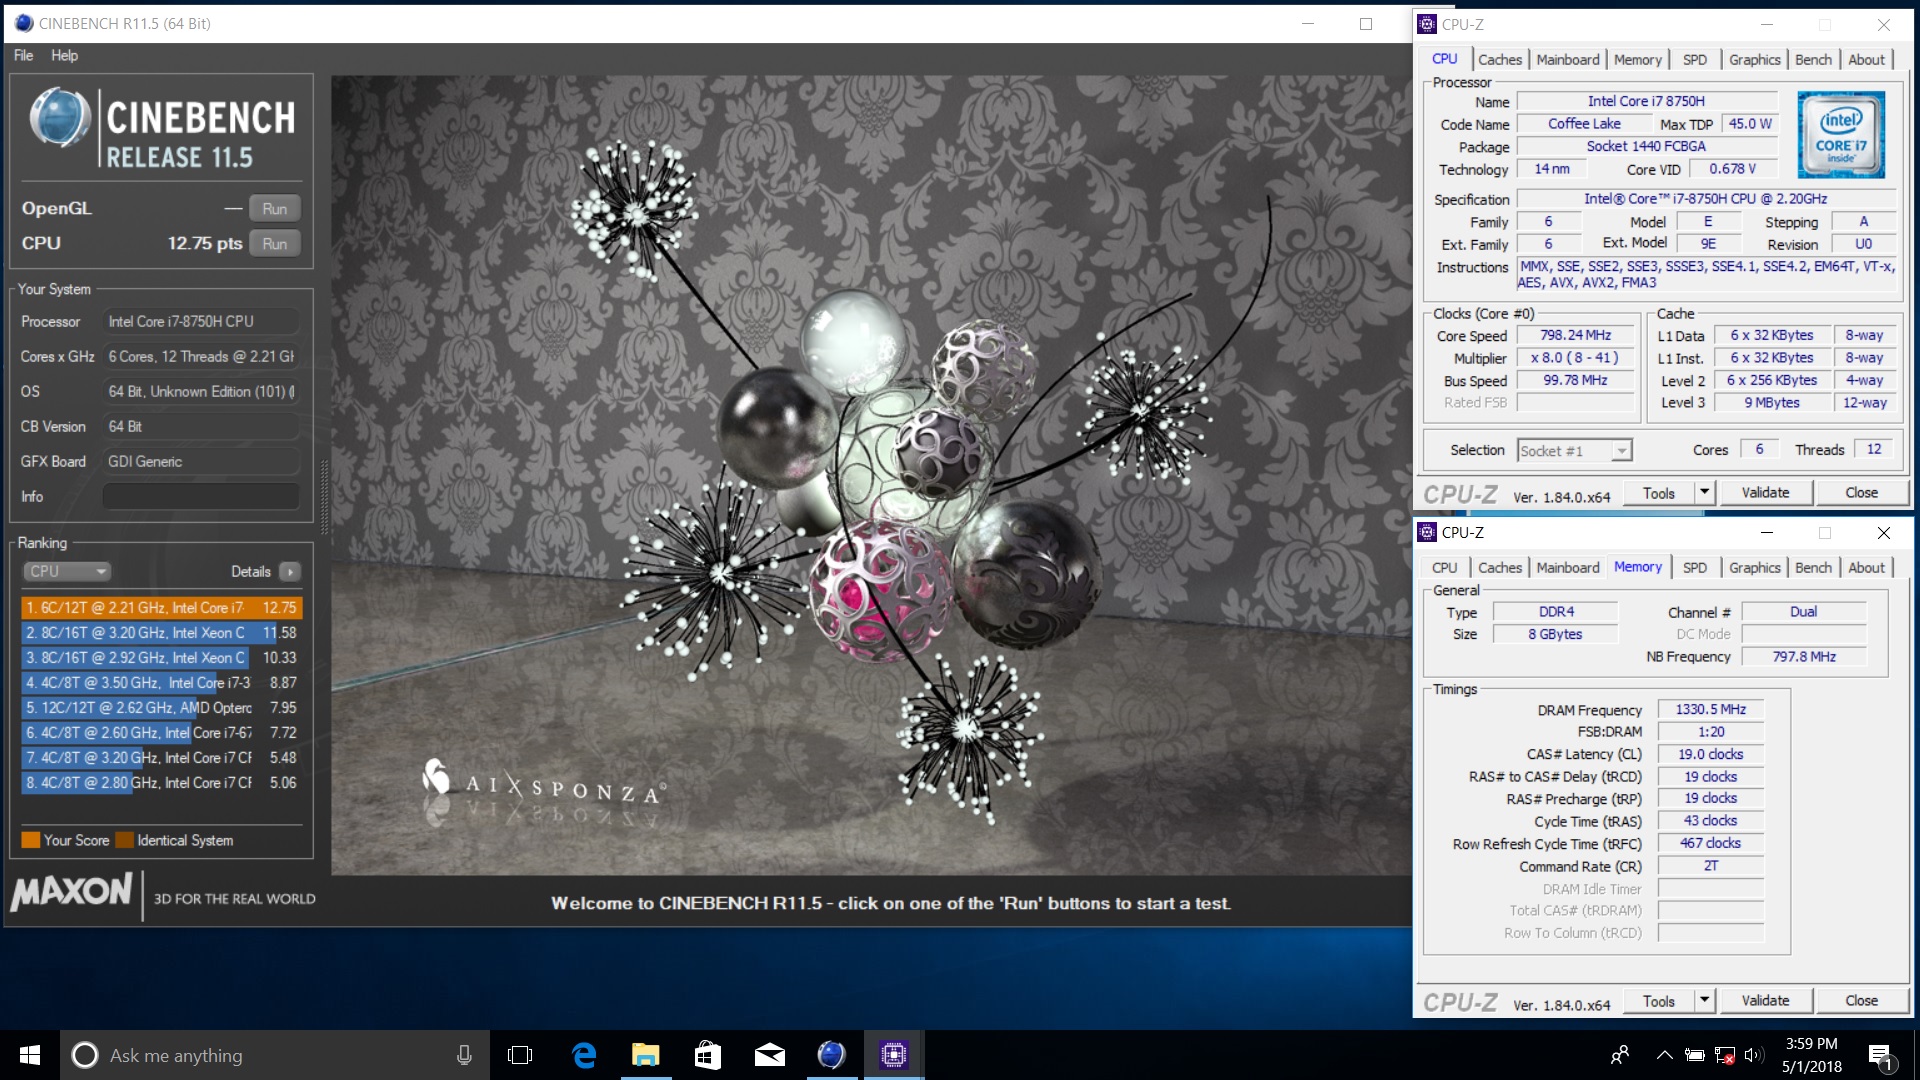
Task: Click the Intel Core i7 logo in CPU-Z
Action: click(1840, 135)
